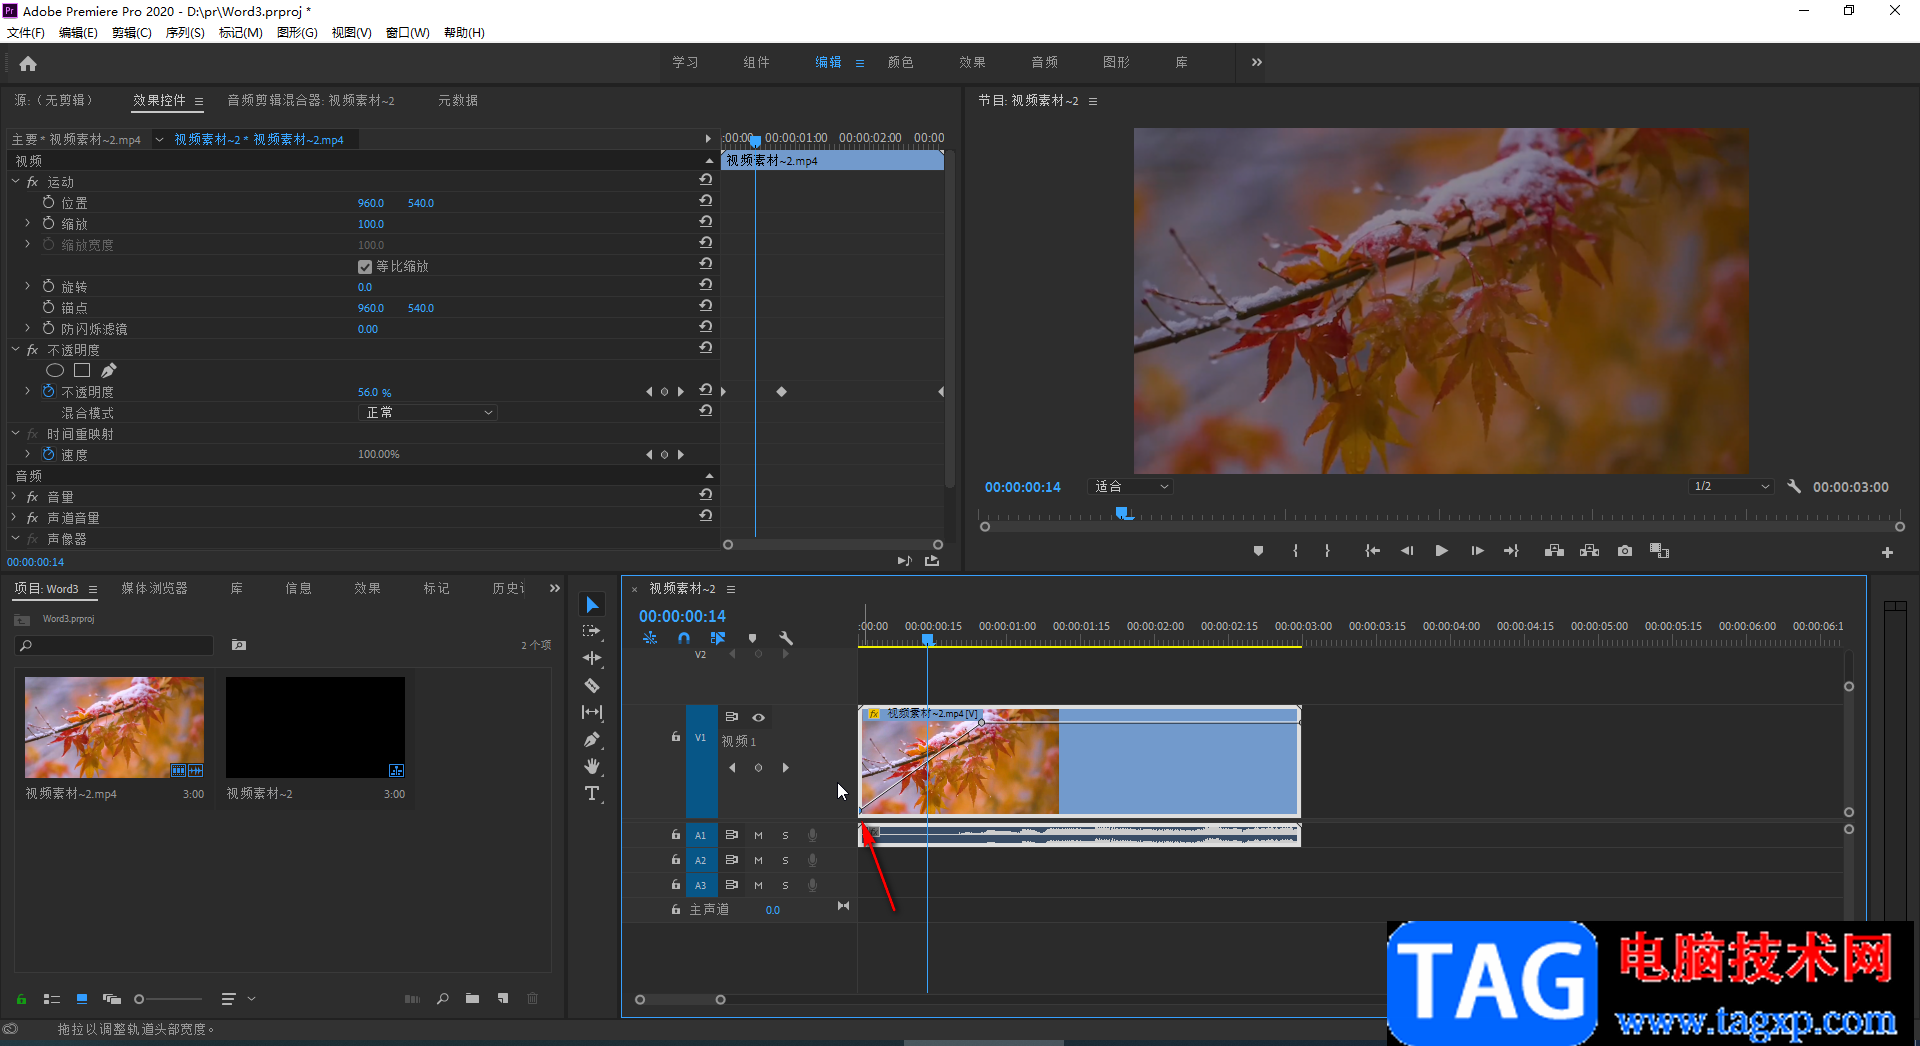The image size is (1920, 1046).
Task: Select the Type tool
Action: click(x=592, y=793)
